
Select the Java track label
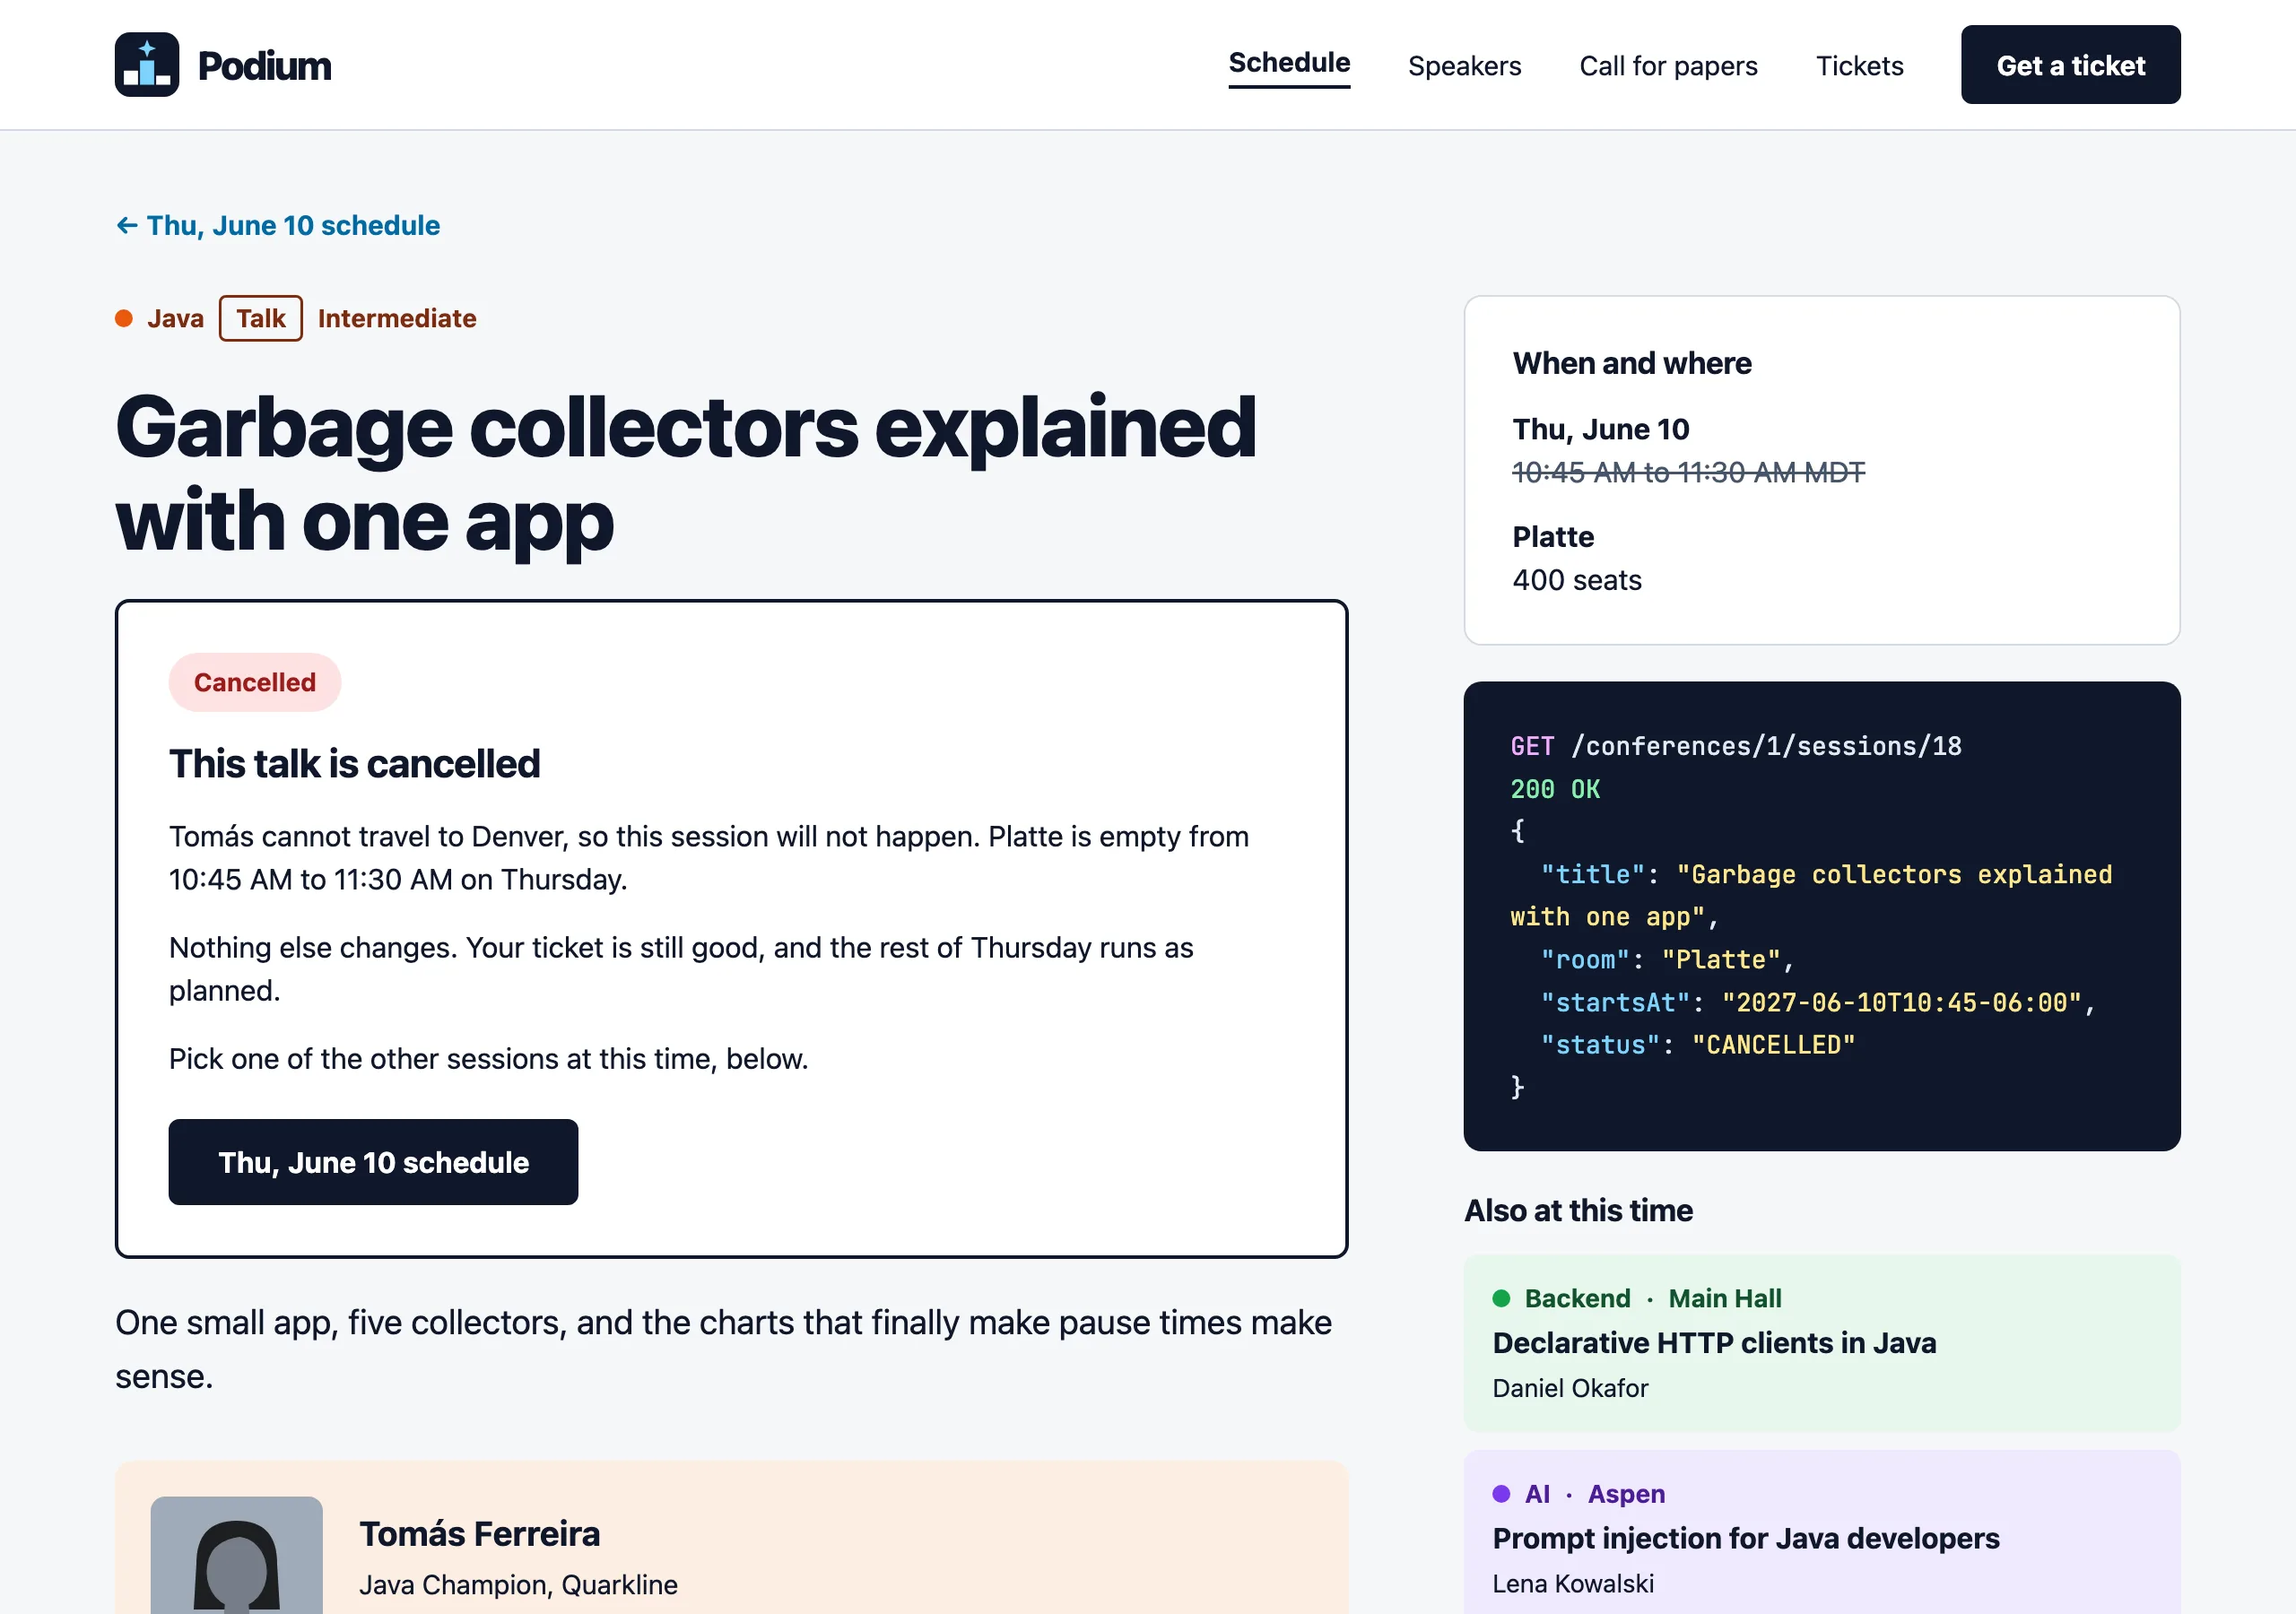176,319
